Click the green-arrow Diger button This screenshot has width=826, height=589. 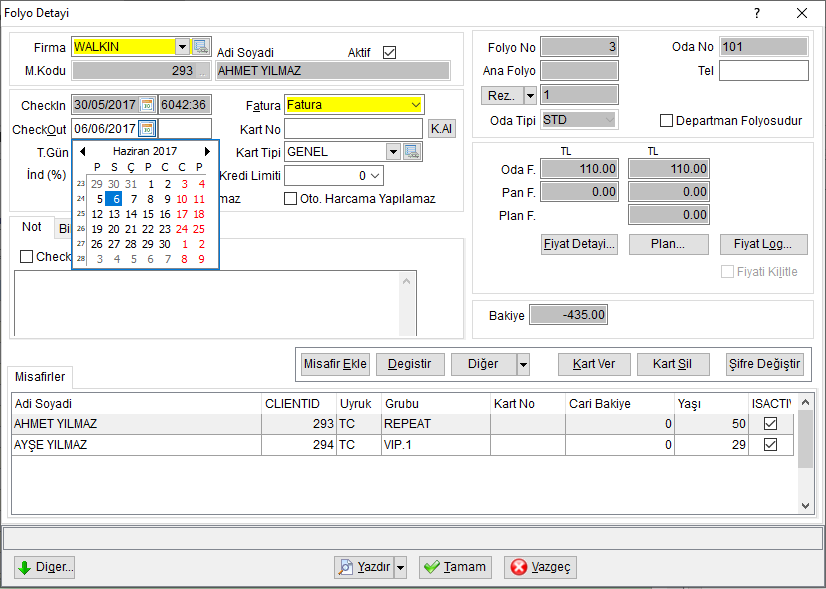coord(45,567)
